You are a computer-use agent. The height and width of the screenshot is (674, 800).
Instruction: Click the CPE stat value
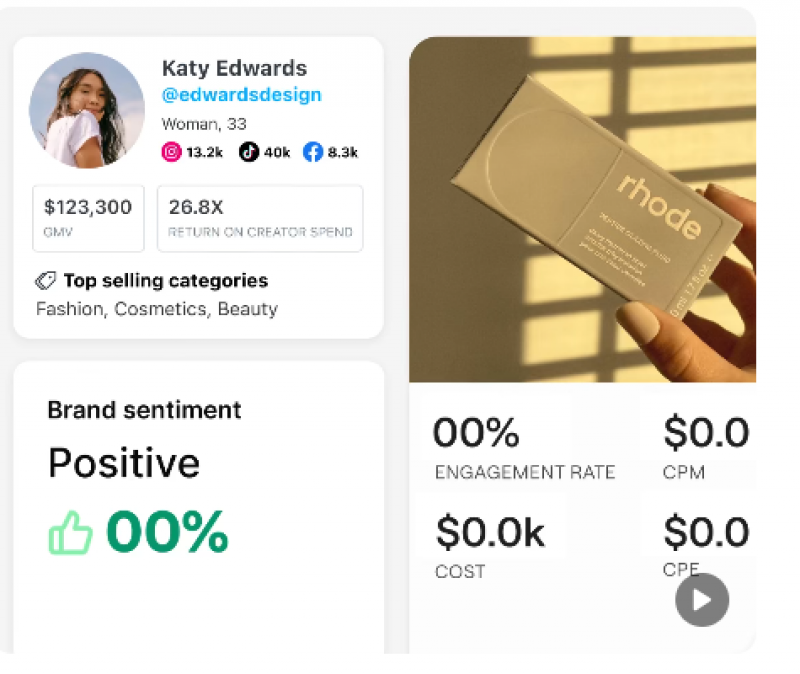pos(705,533)
